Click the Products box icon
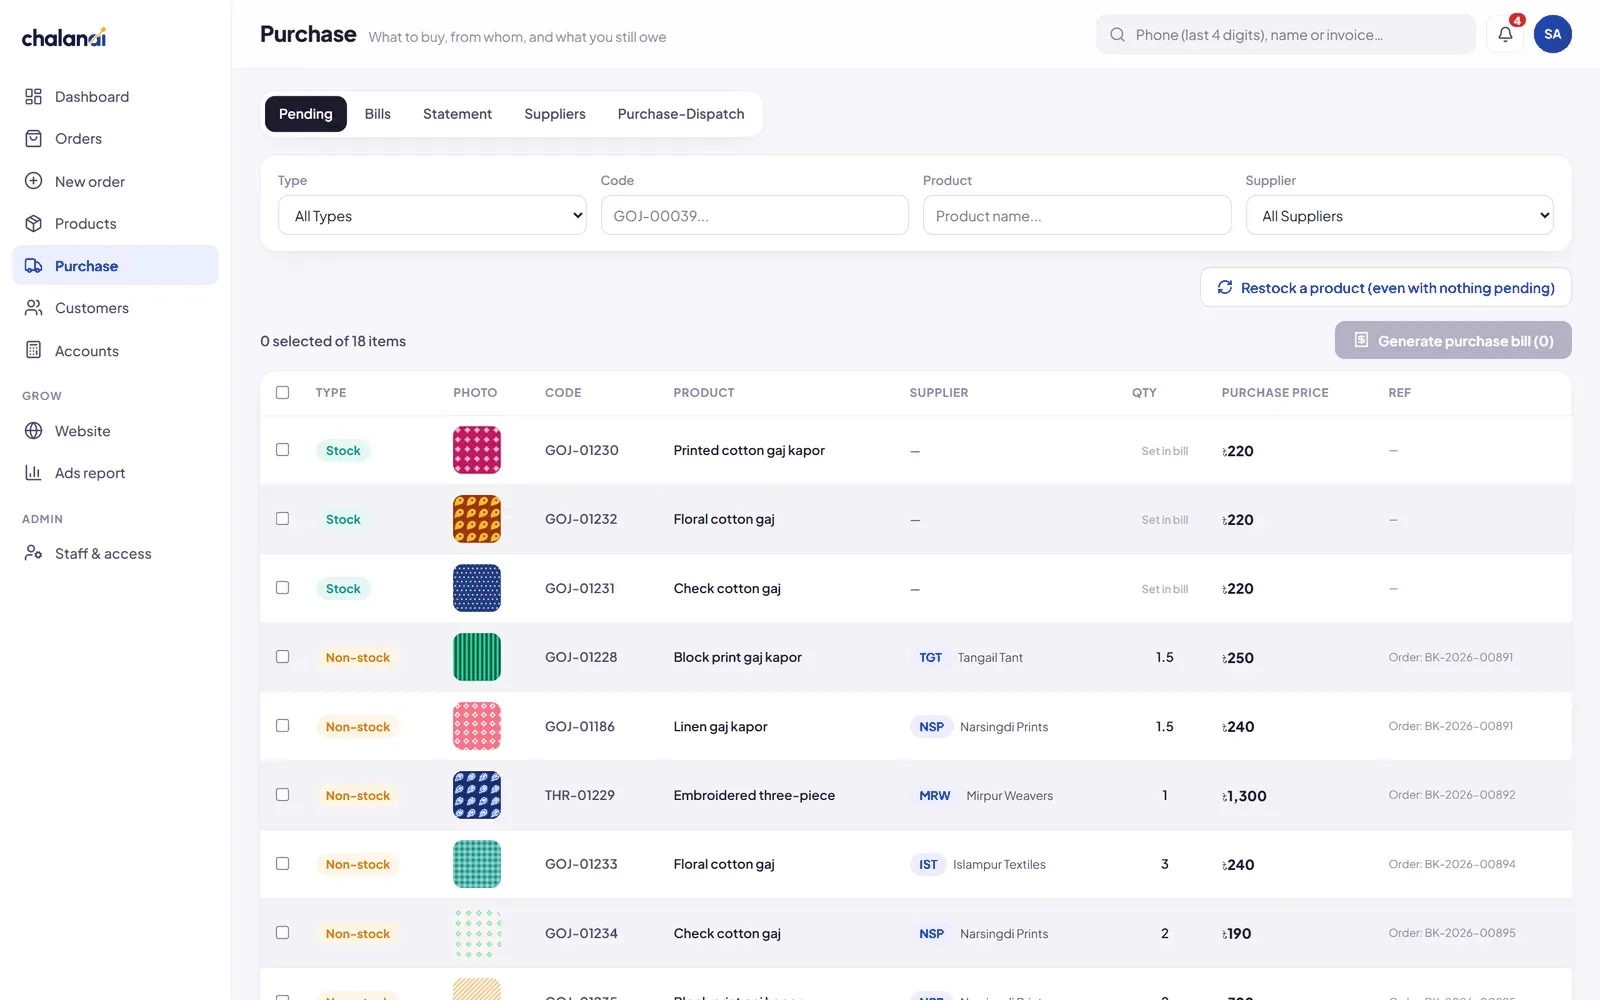The image size is (1600, 1000). click(x=33, y=224)
